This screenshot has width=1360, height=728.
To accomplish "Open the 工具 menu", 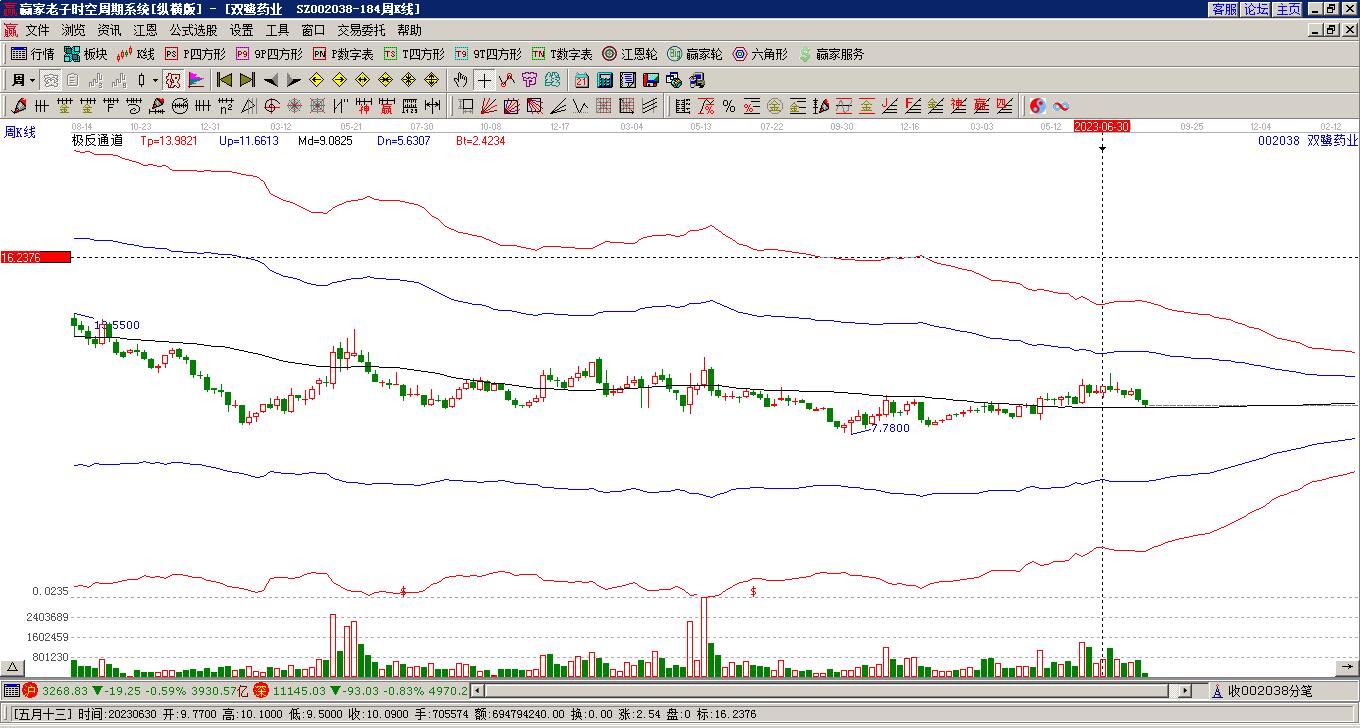I will click(277, 31).
